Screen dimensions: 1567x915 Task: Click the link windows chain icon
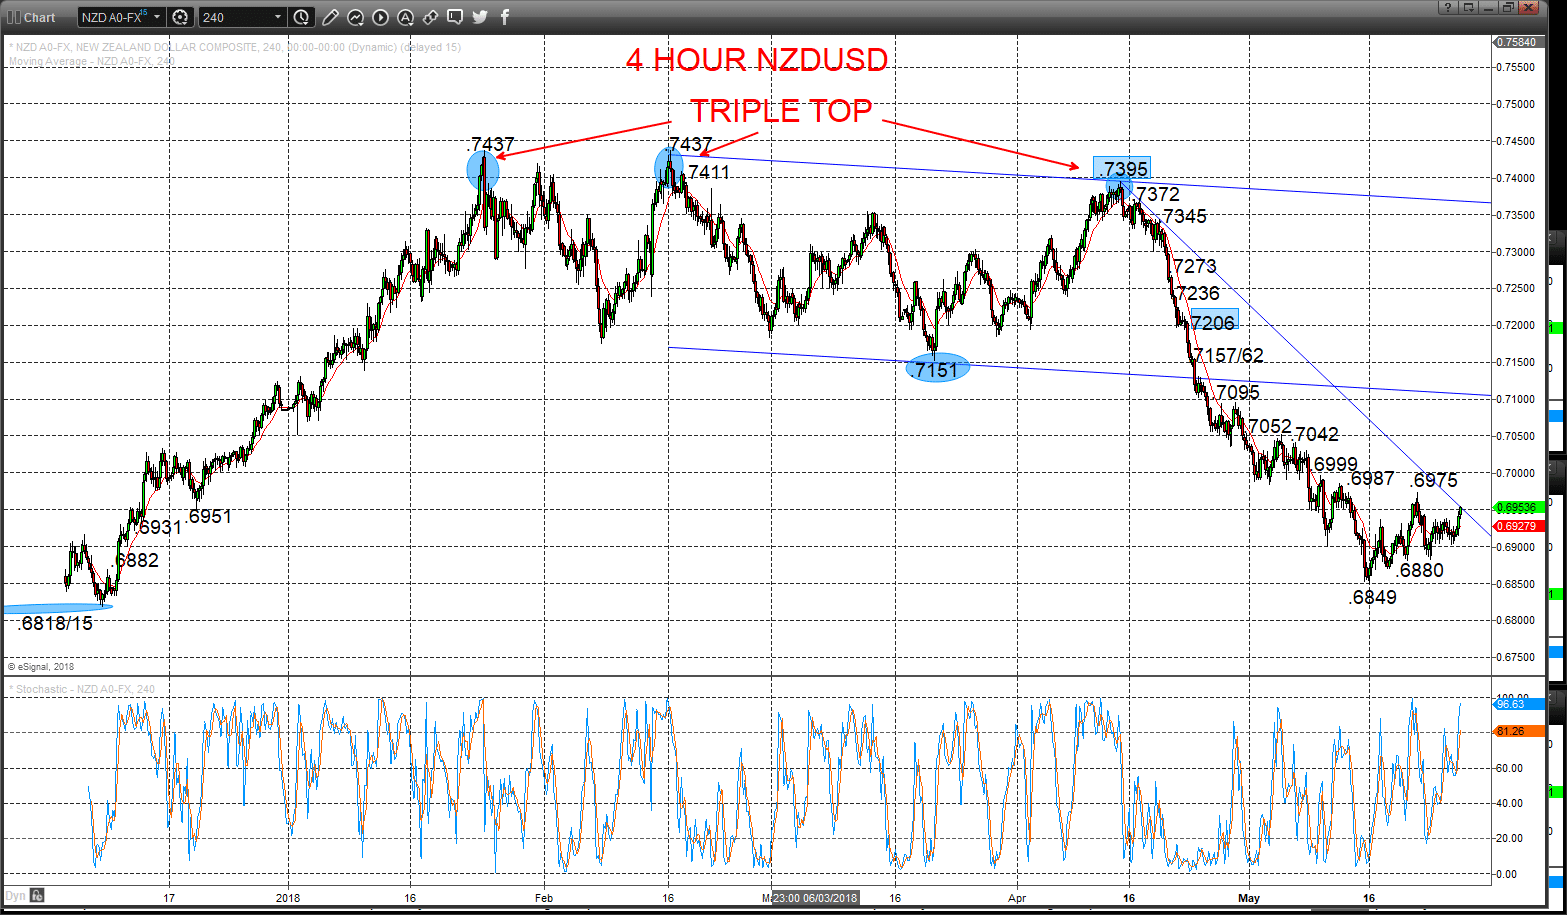[x=430, y=17]
